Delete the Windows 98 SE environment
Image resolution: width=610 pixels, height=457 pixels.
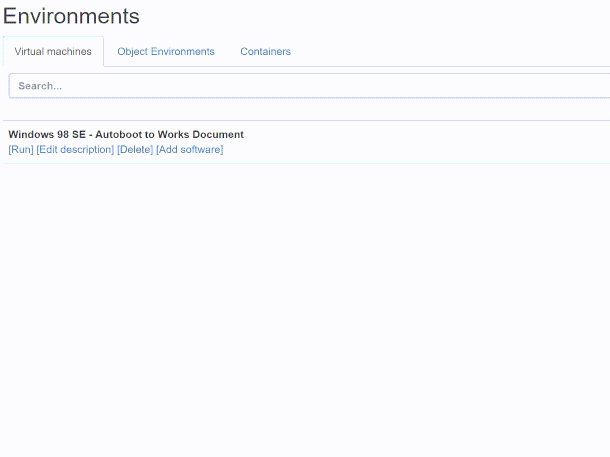coord(135,150)
